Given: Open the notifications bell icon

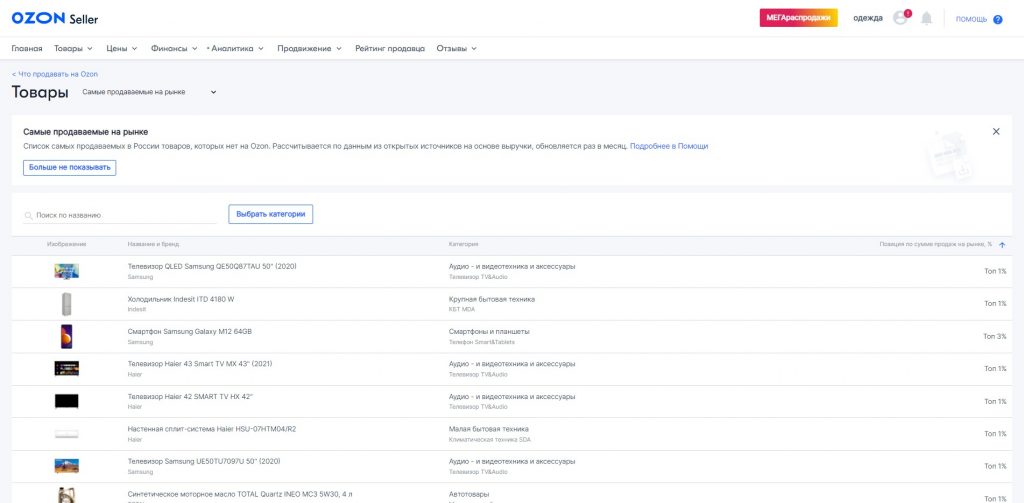Looking at the screenshot, I should click(x=926, y=18).
